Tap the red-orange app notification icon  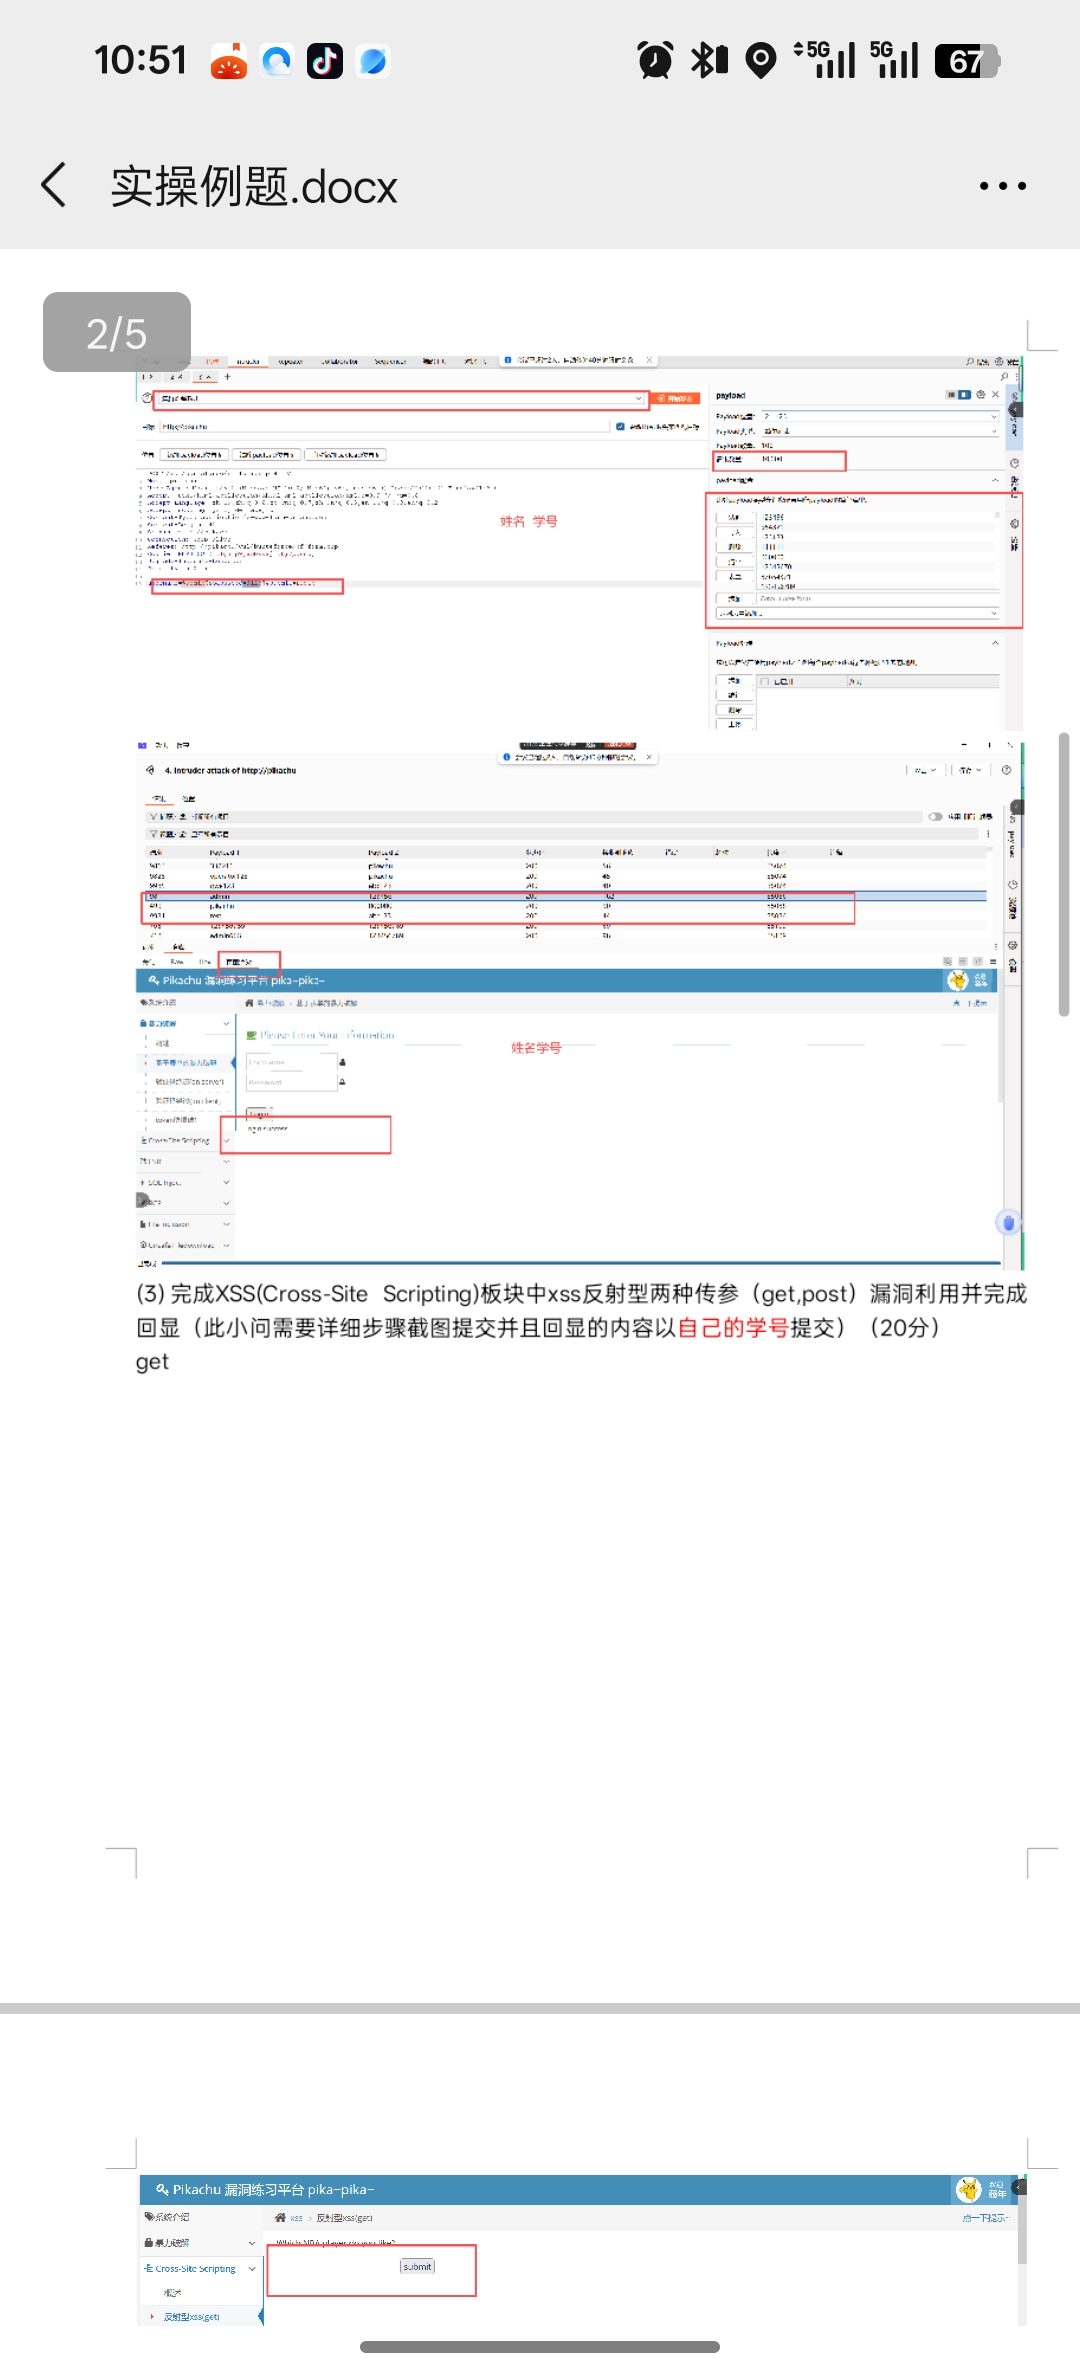(x=229, y=61)
